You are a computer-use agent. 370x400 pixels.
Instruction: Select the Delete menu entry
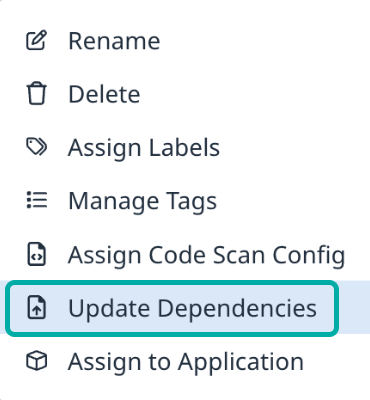coord(185,94)
